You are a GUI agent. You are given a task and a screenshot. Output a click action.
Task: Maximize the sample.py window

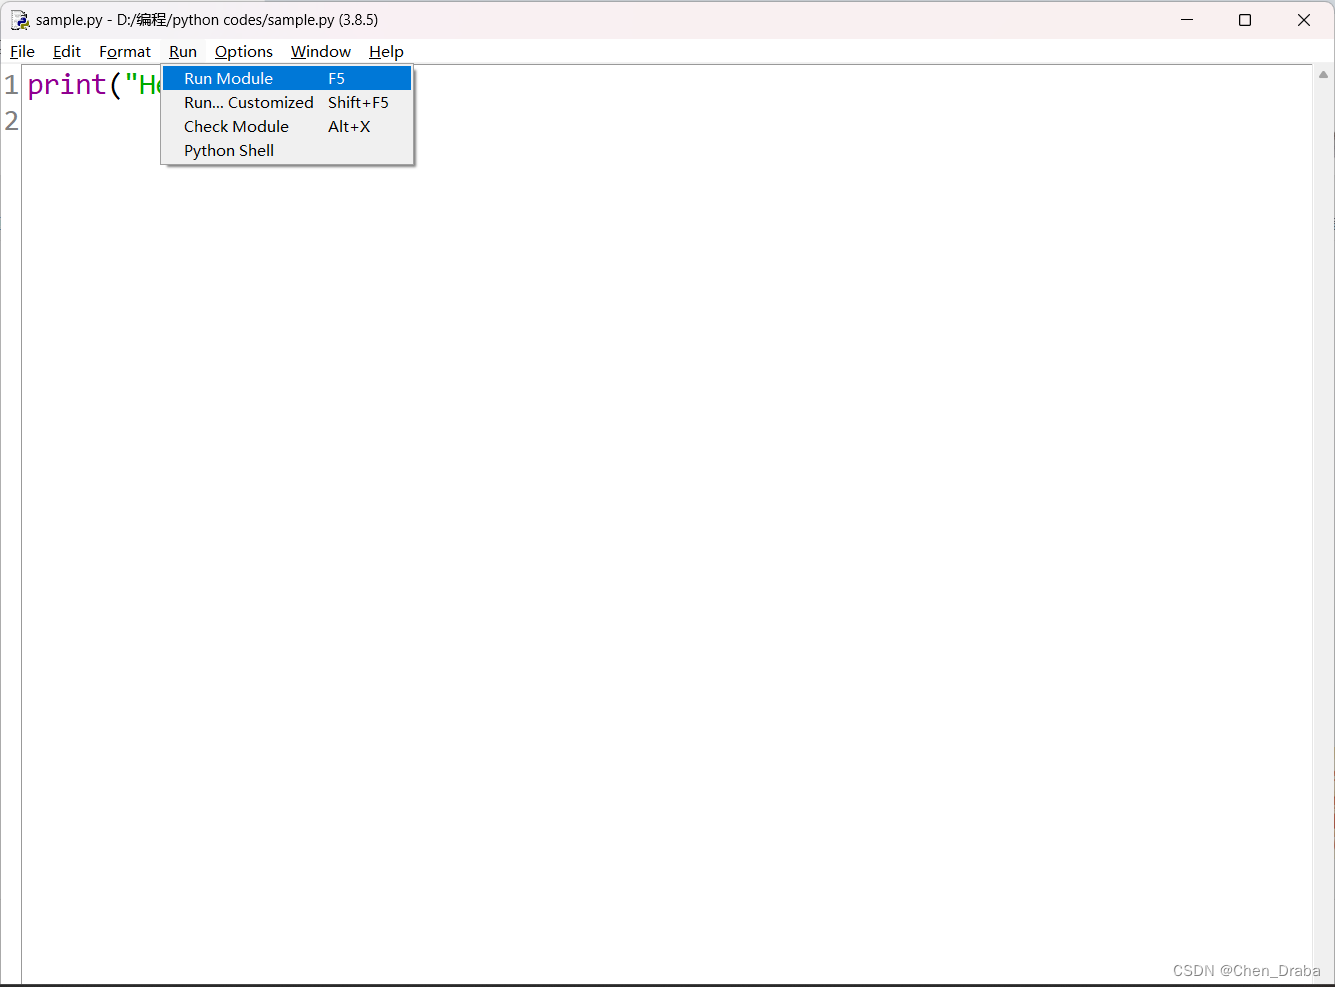pos(1245,20)
